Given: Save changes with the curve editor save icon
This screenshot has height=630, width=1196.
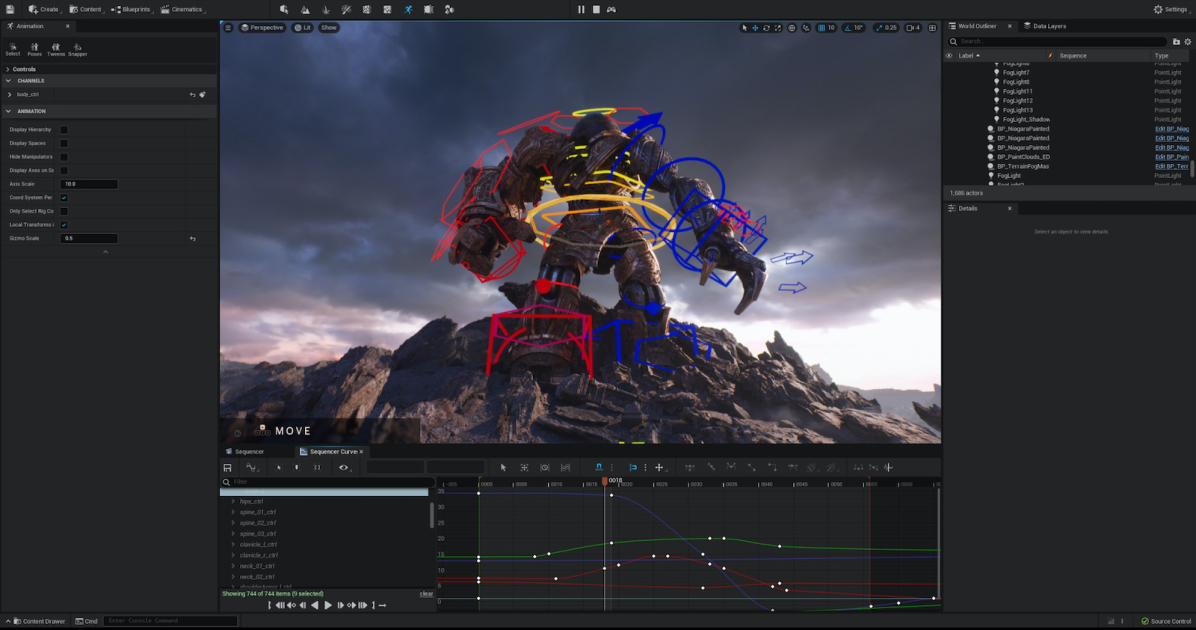Looking at the screenshot, I should 227,467.
